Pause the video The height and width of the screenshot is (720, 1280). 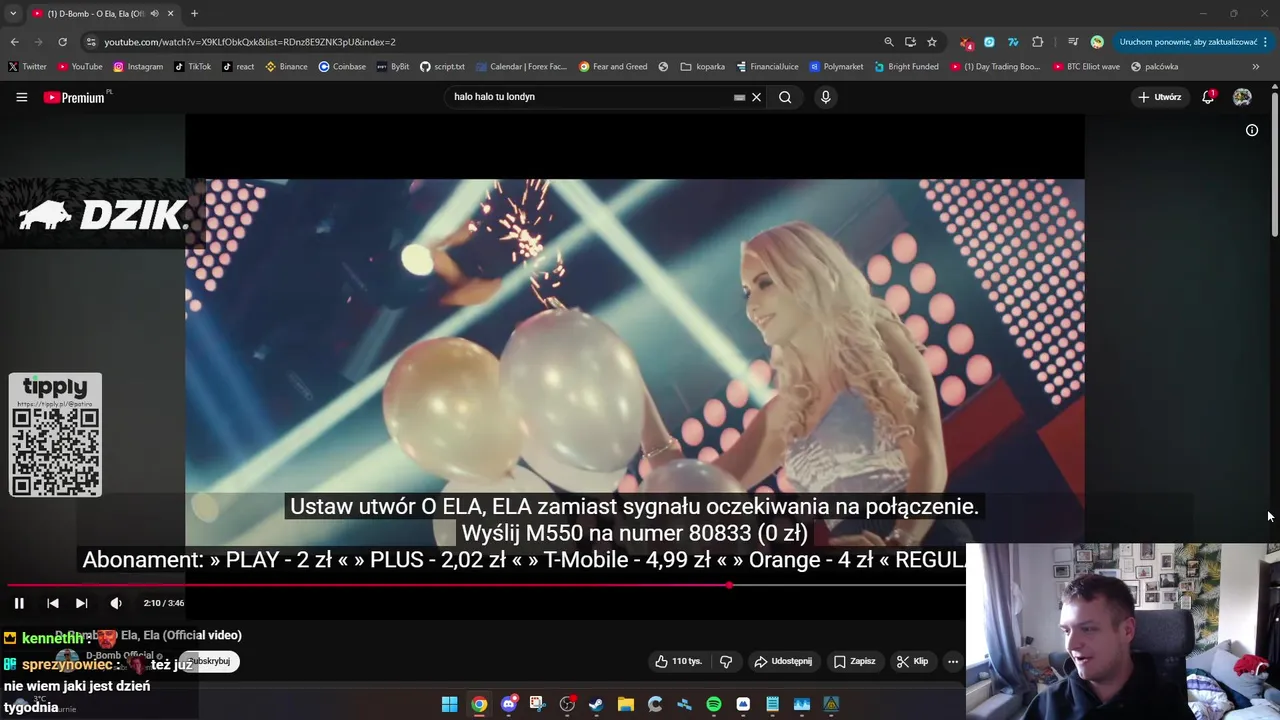coord(19,603)
